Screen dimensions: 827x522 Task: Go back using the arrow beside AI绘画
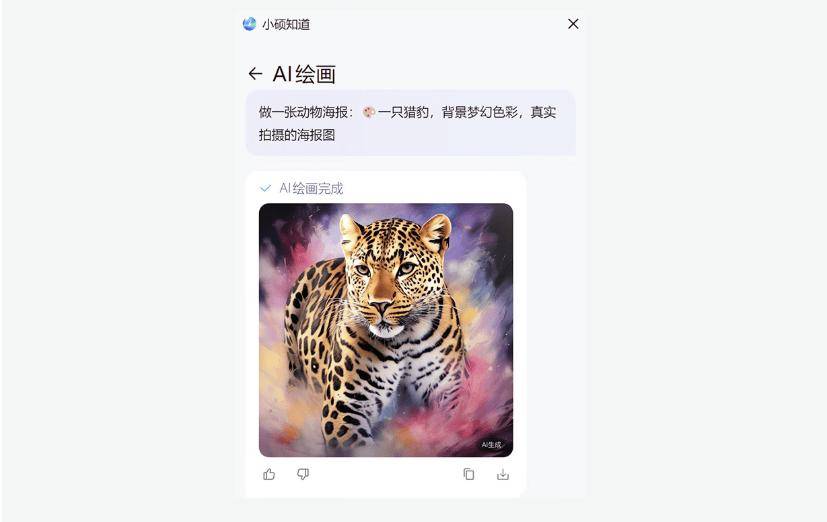click(255, 73)
